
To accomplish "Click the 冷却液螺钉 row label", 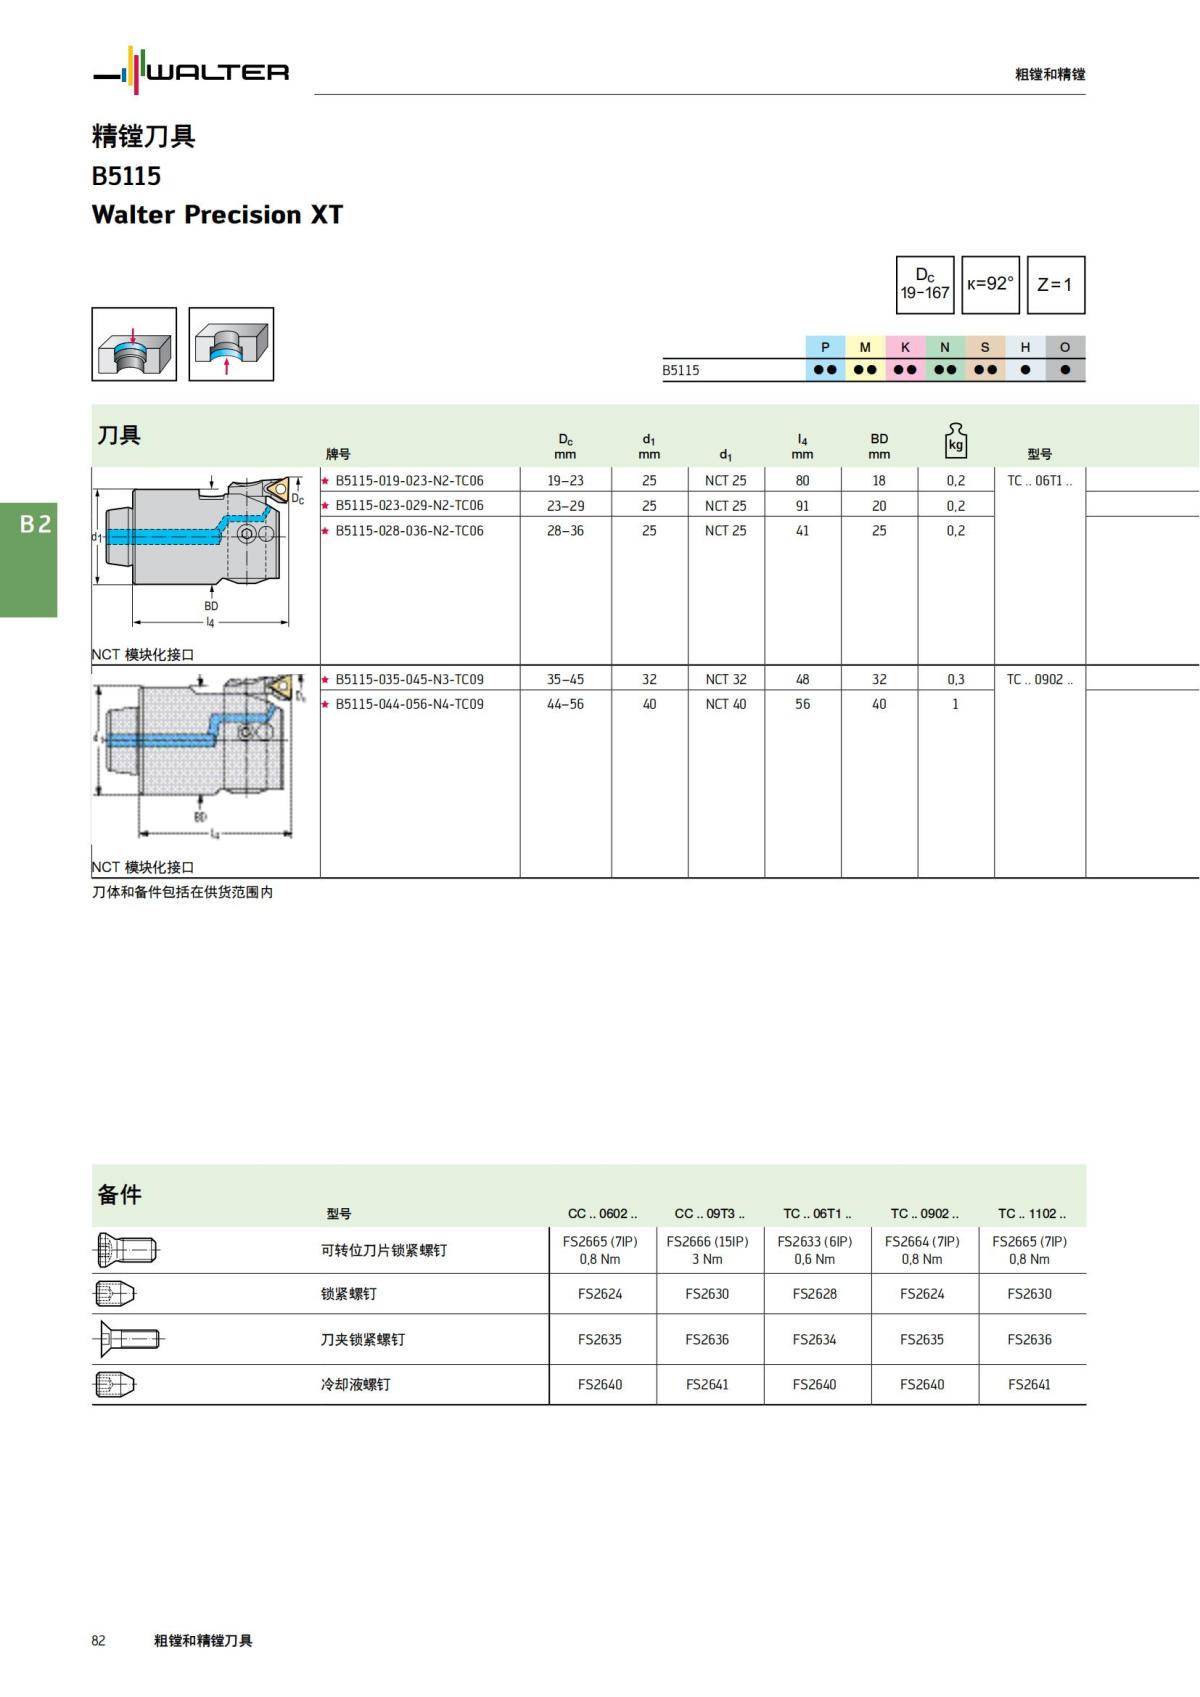I will 356,1385.
